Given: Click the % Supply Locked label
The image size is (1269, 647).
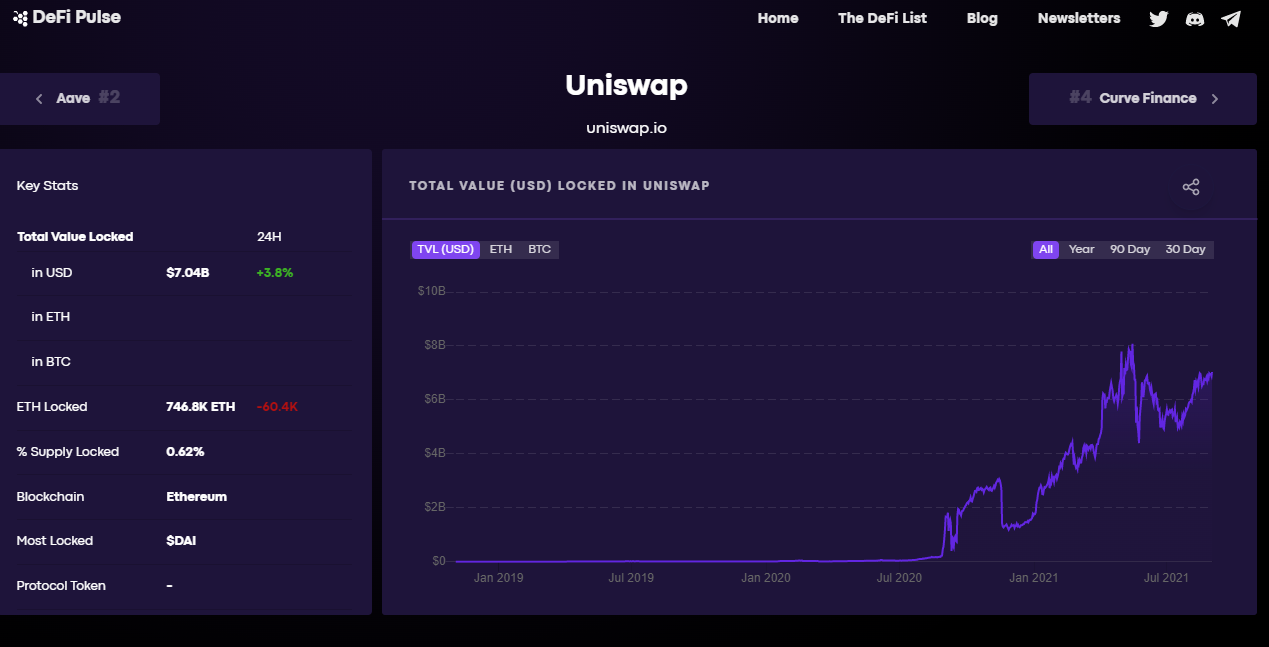Looking at the screenshot, I should click(68, 452).
